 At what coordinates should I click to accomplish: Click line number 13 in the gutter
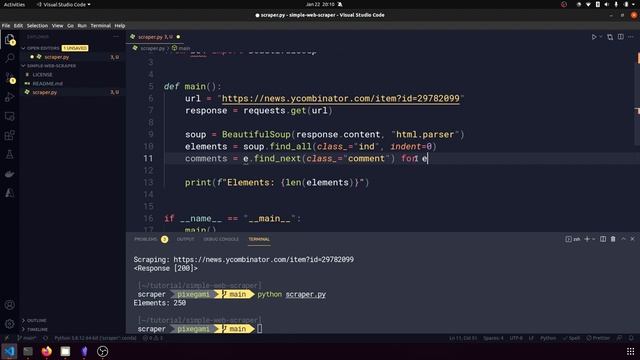(148, 182)
